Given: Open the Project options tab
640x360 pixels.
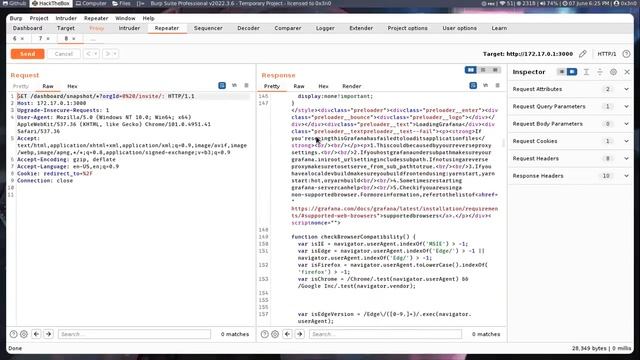Looking at the screenshot, I should tap(407, 28).
